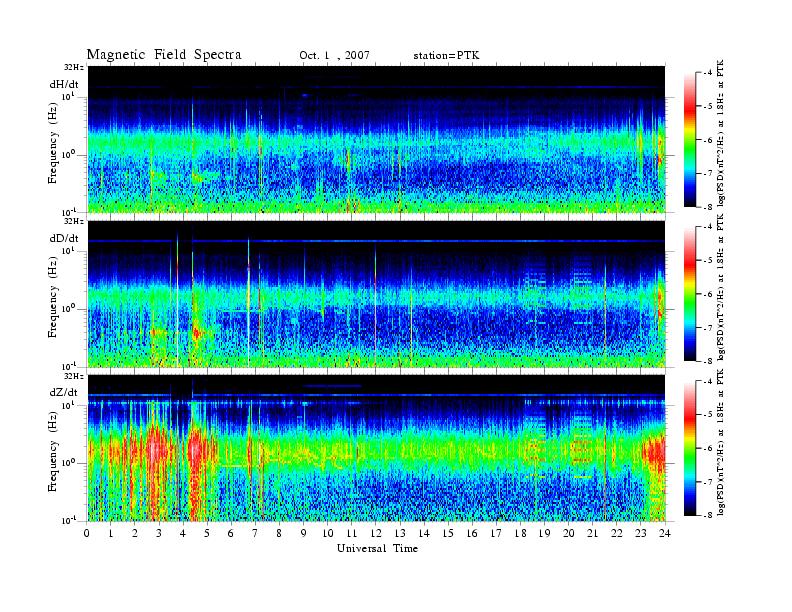The height and width of the screenshot is (612, 792).
Task: Click the log(PSD) label beside dD/dt color scale
Action: click(x=721, y=288)
